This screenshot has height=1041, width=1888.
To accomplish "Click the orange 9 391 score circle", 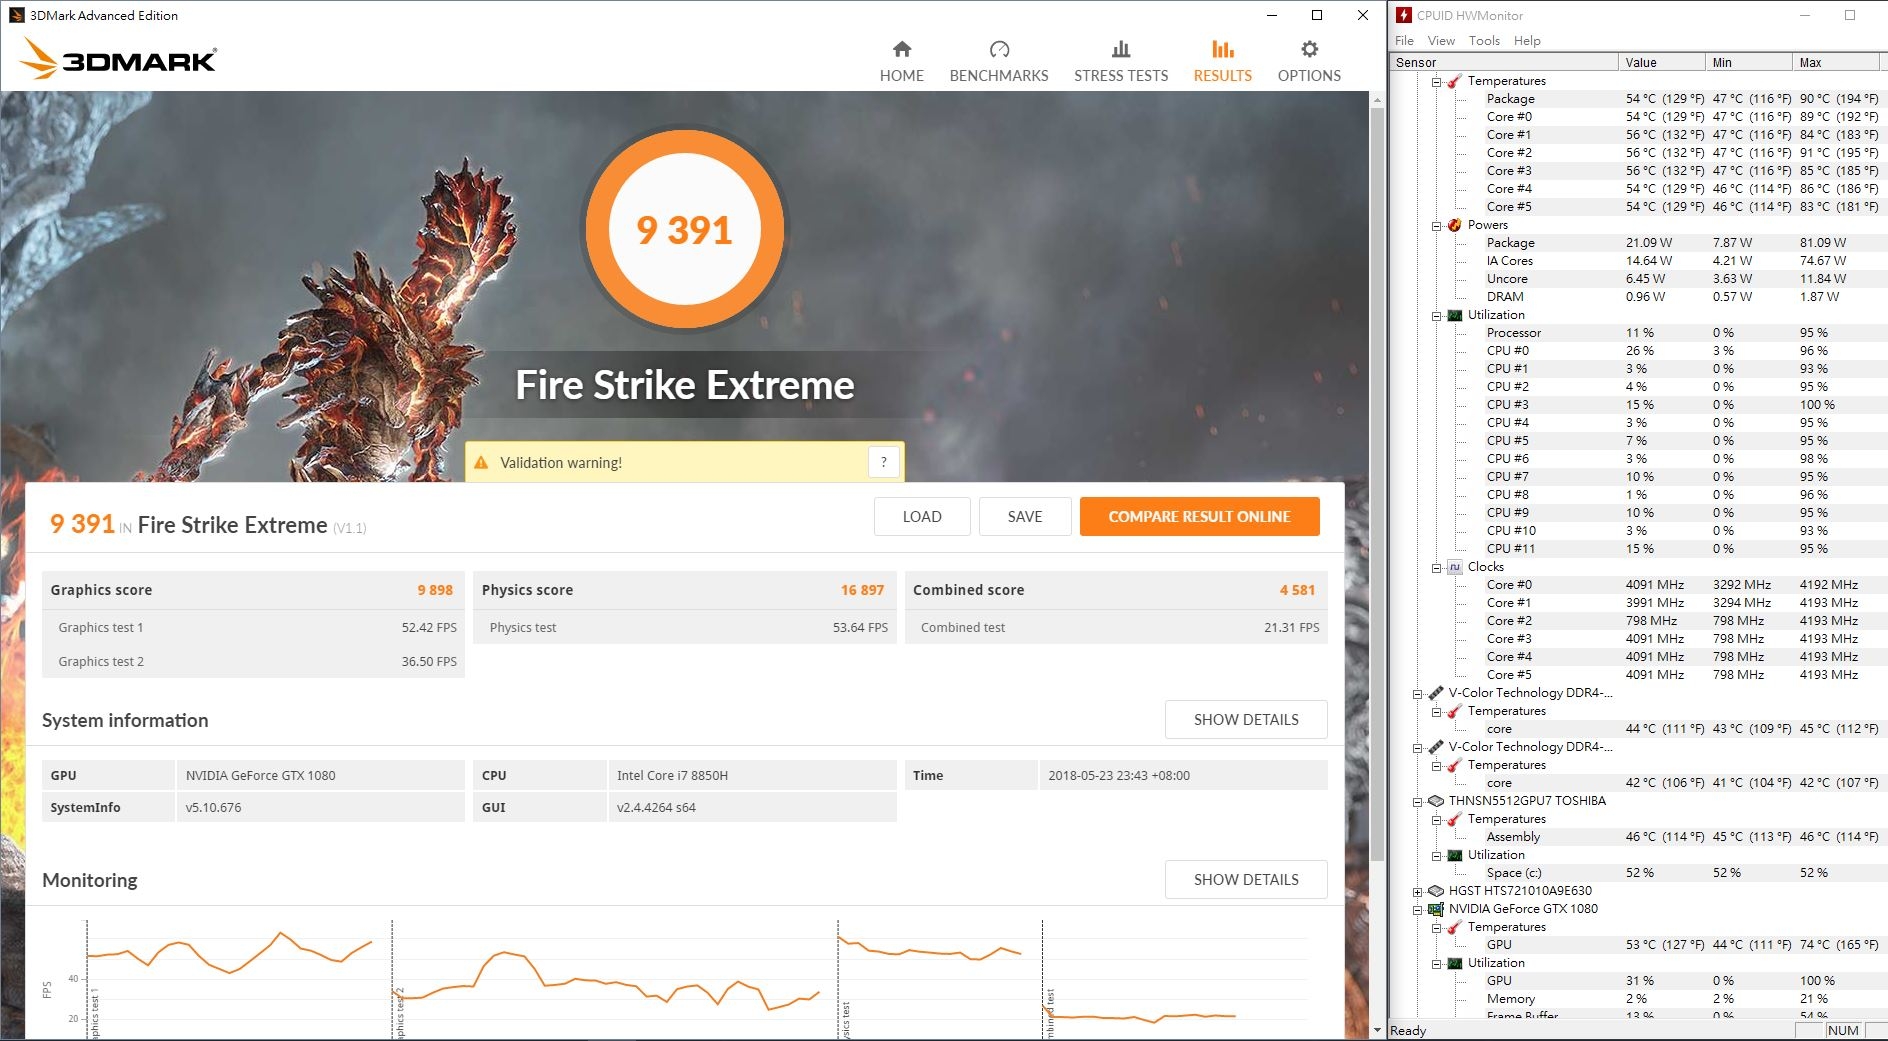I will [685, 230].
